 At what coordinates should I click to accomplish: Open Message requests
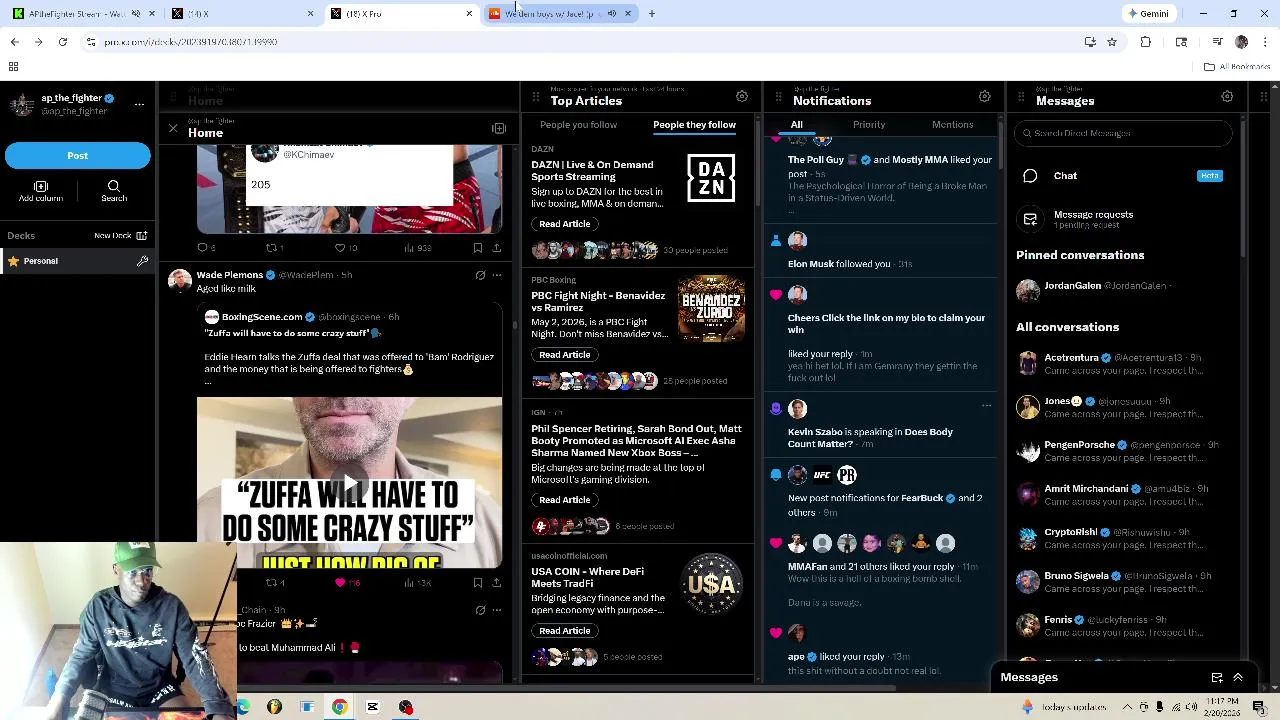click(x=1124, y=219)
